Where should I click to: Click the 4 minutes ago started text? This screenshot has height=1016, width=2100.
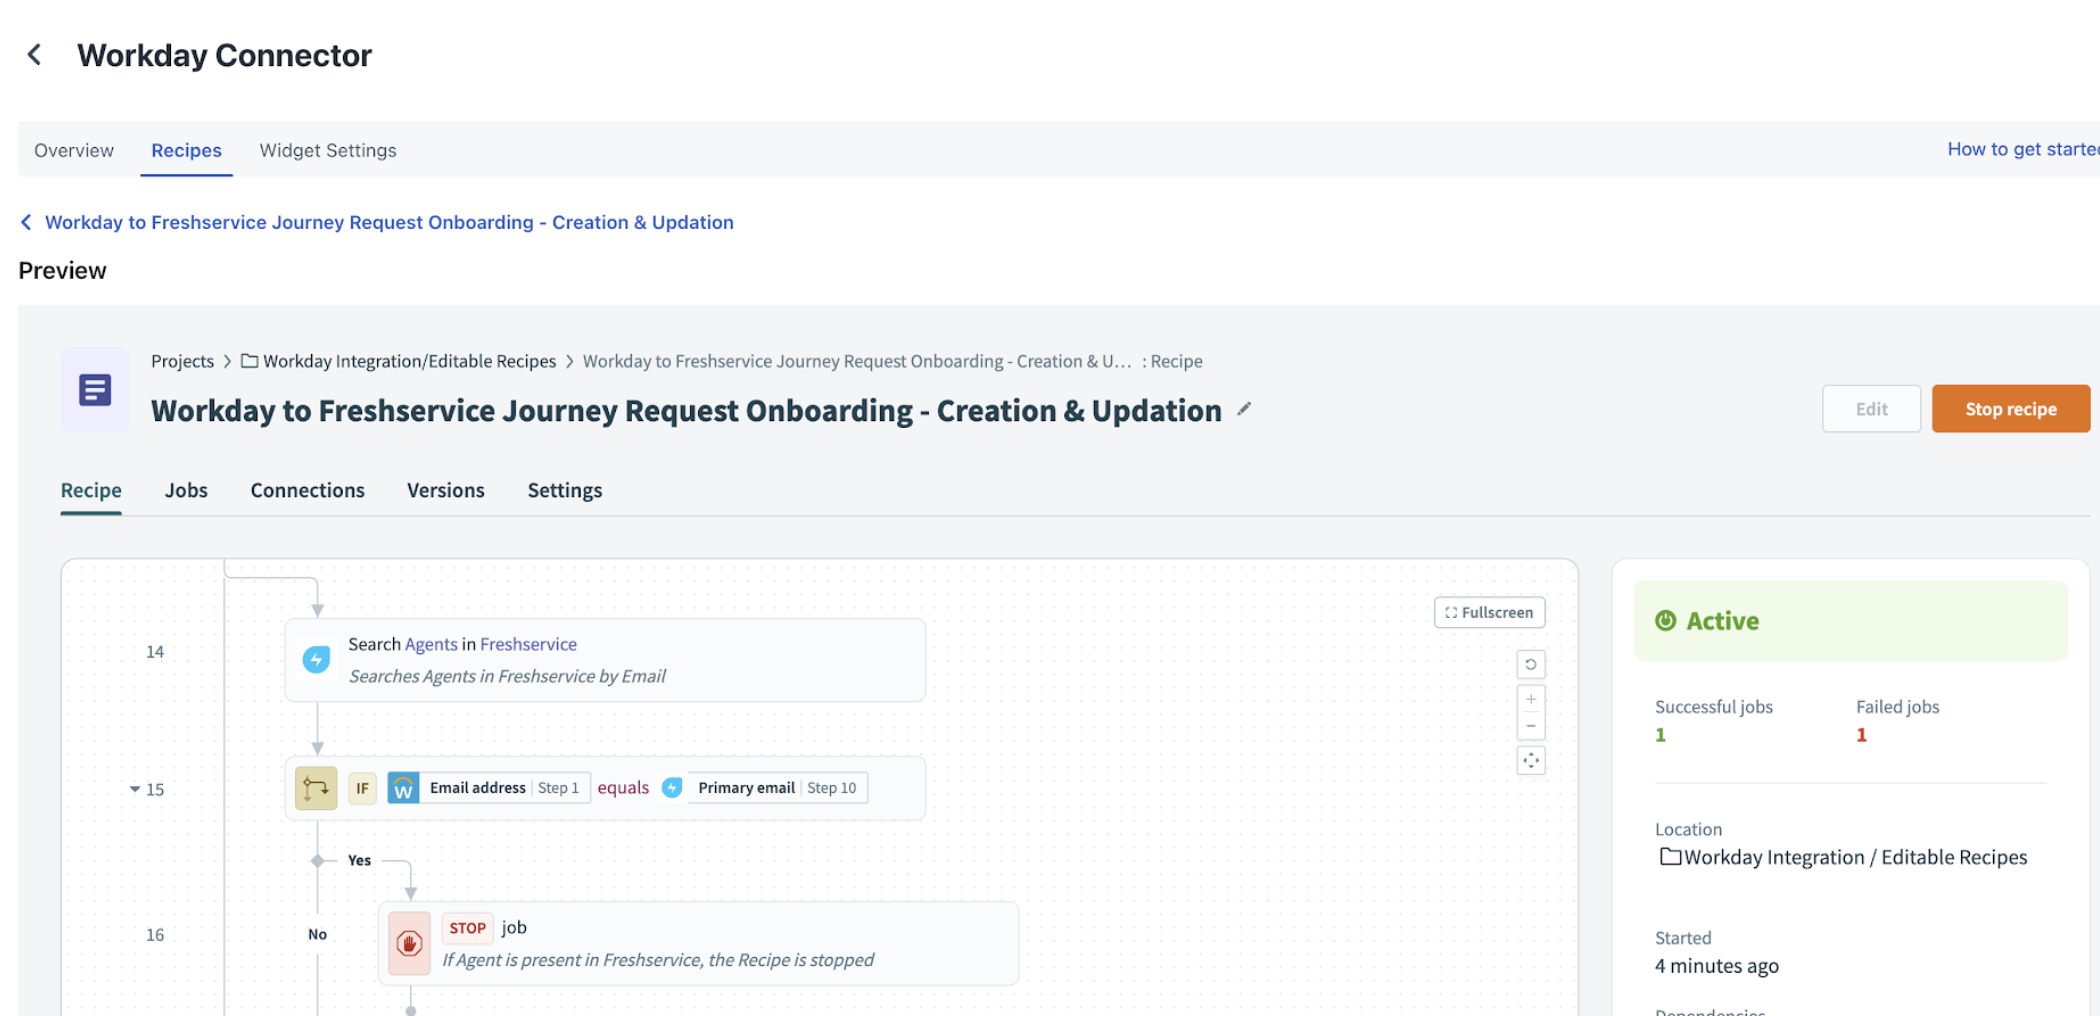1716,966
